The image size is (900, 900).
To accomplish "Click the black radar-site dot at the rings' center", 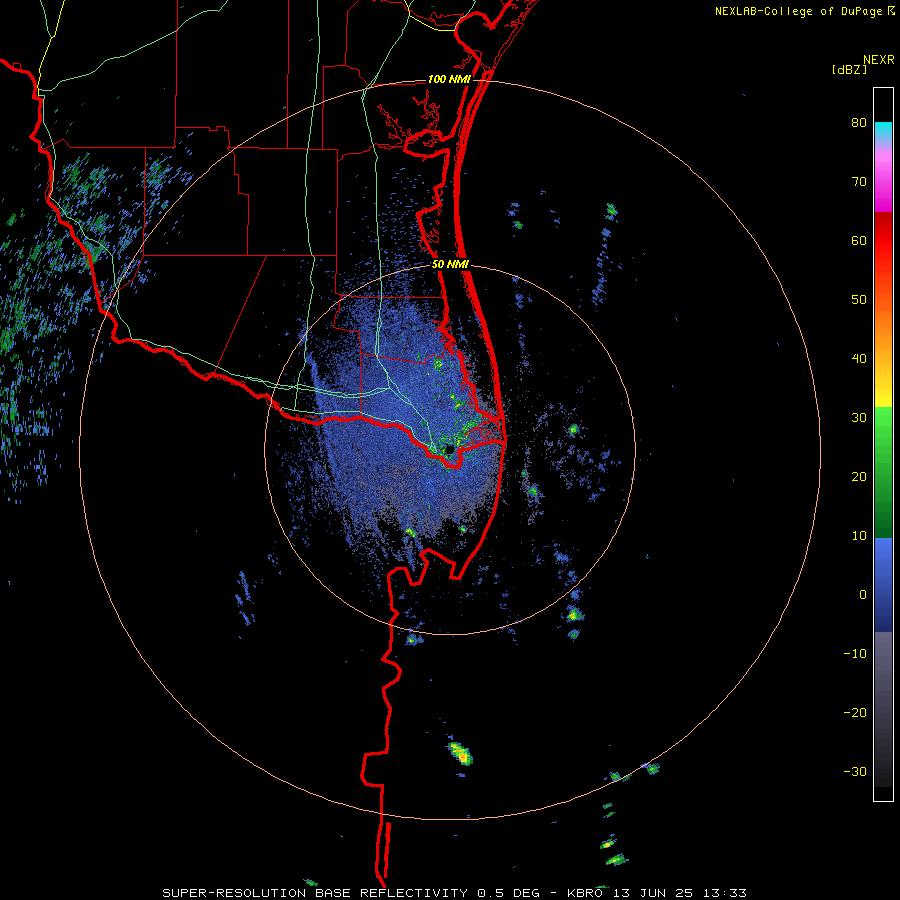I will pyautogui.click(x=449, y=449).
